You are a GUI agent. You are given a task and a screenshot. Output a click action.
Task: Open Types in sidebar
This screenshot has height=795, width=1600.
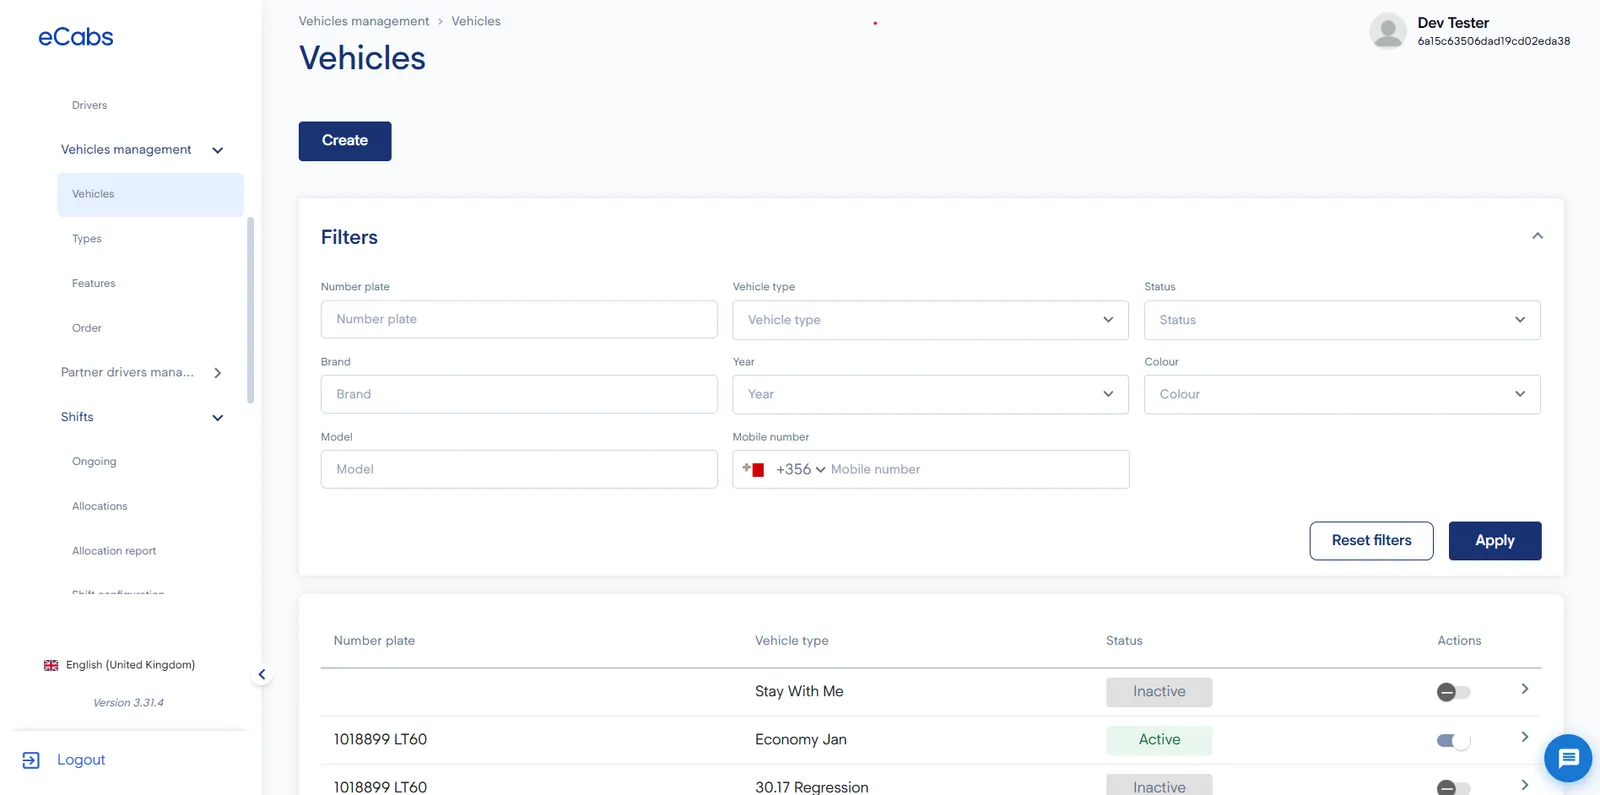(87, 239)
